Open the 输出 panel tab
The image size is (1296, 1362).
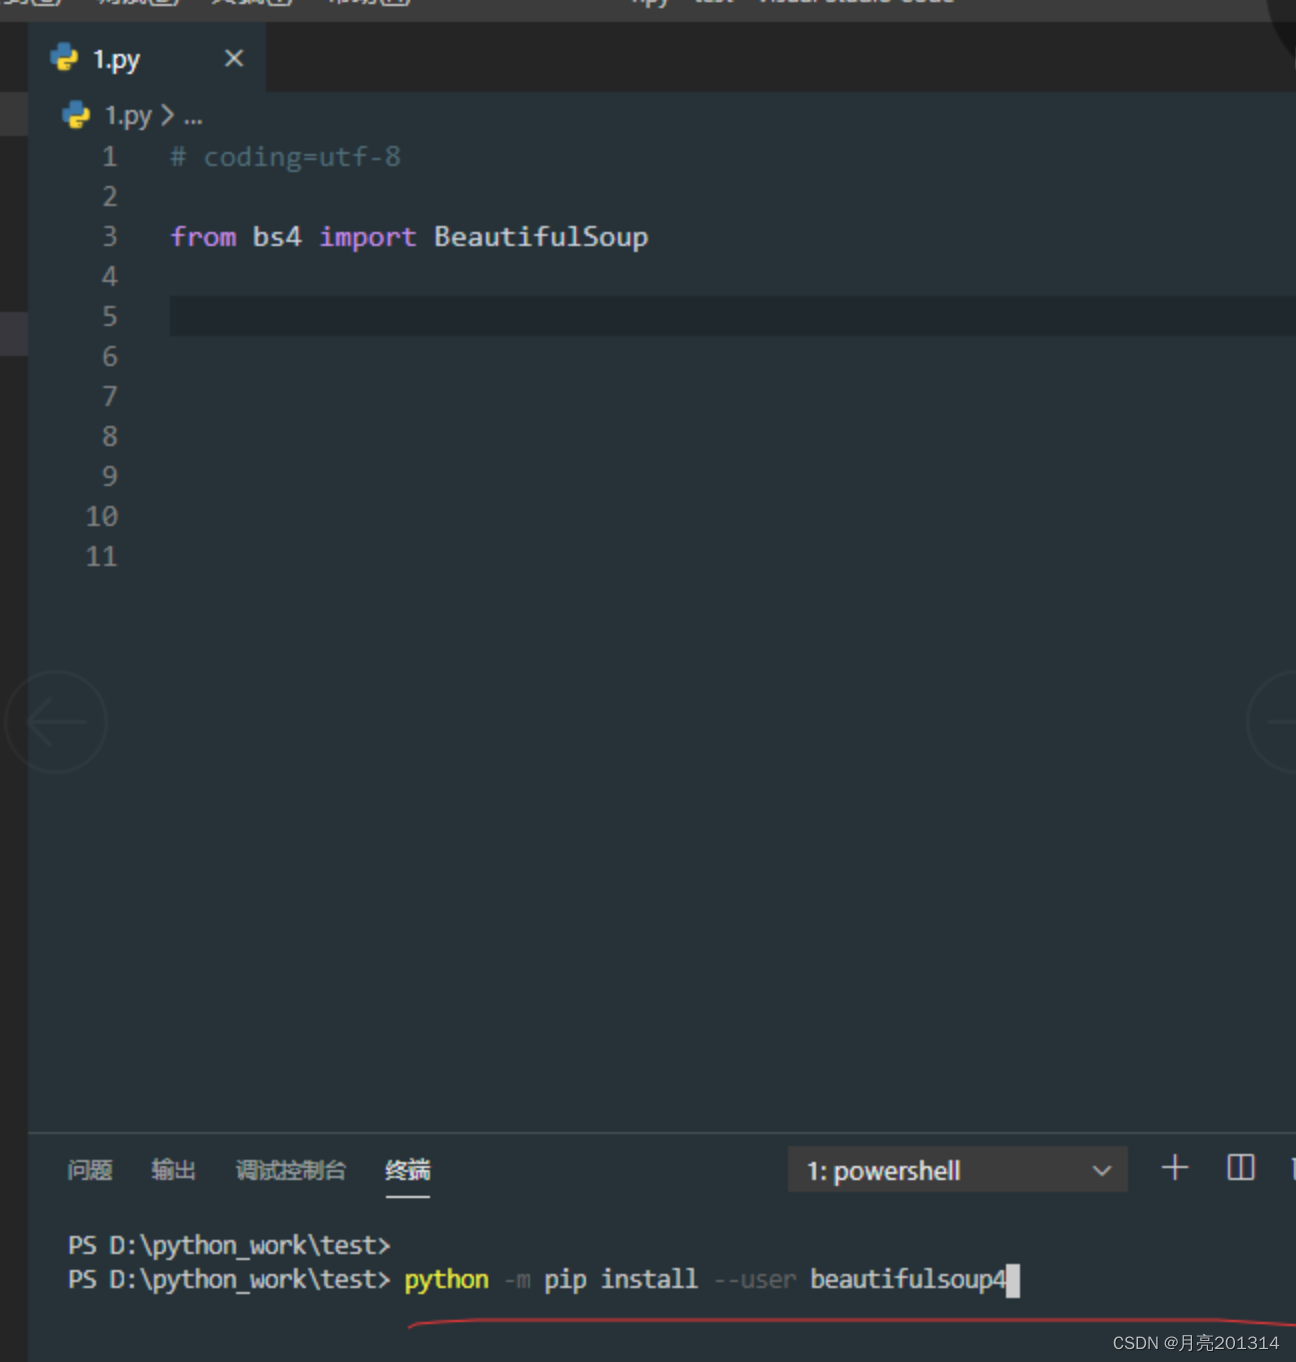tap(174, 1170)
